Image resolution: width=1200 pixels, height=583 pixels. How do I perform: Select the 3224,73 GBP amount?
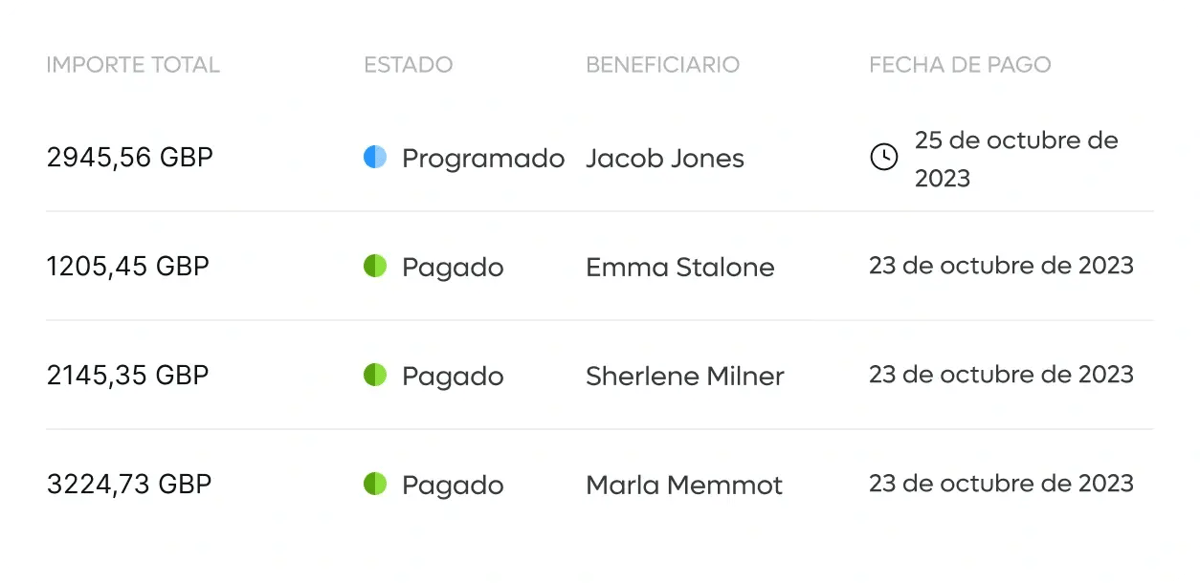[x=129, y=485]
